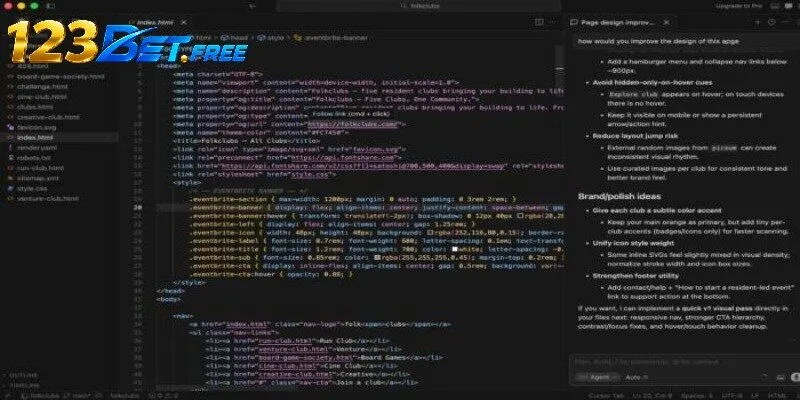Open the Agent mode dropdown
The height and width of the screenshot is (400, 800).
(597, 377)
